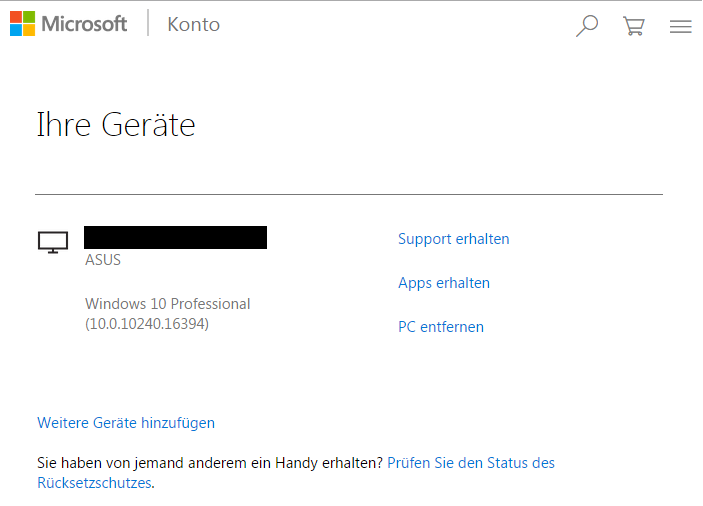Click the Microsoft wordmark text

point(84,24)
